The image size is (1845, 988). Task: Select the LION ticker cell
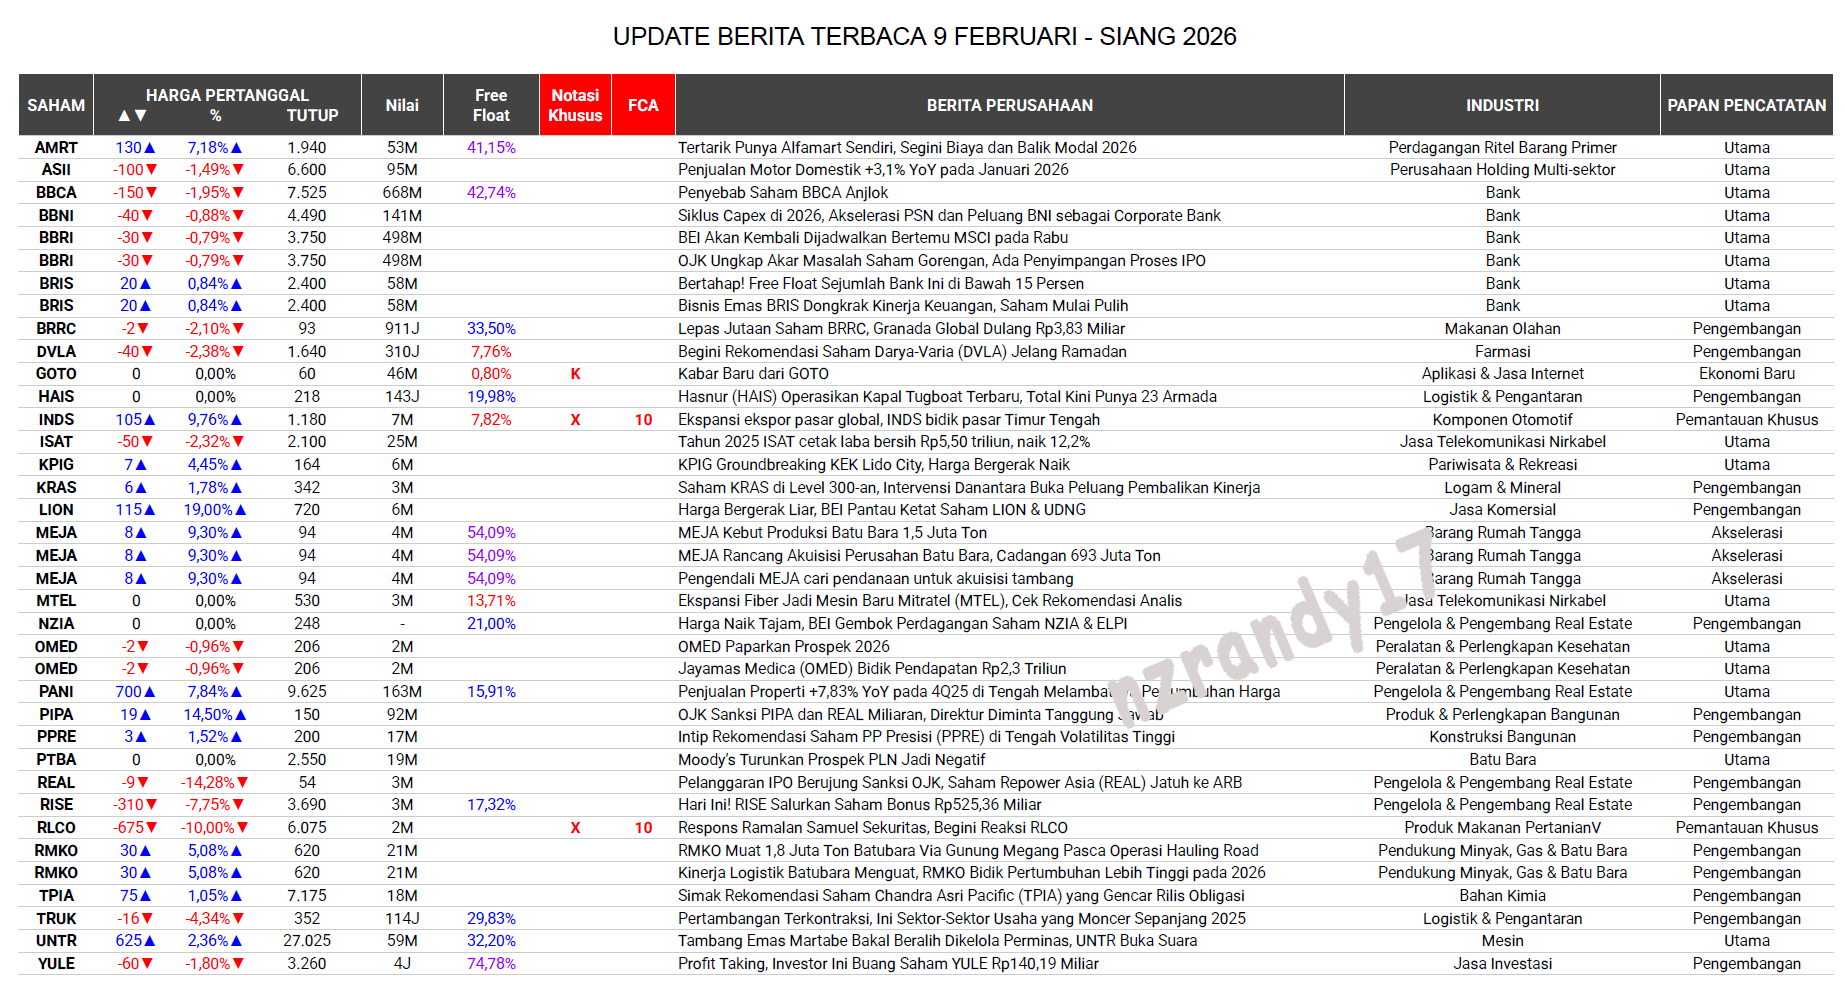click(56, 510)
